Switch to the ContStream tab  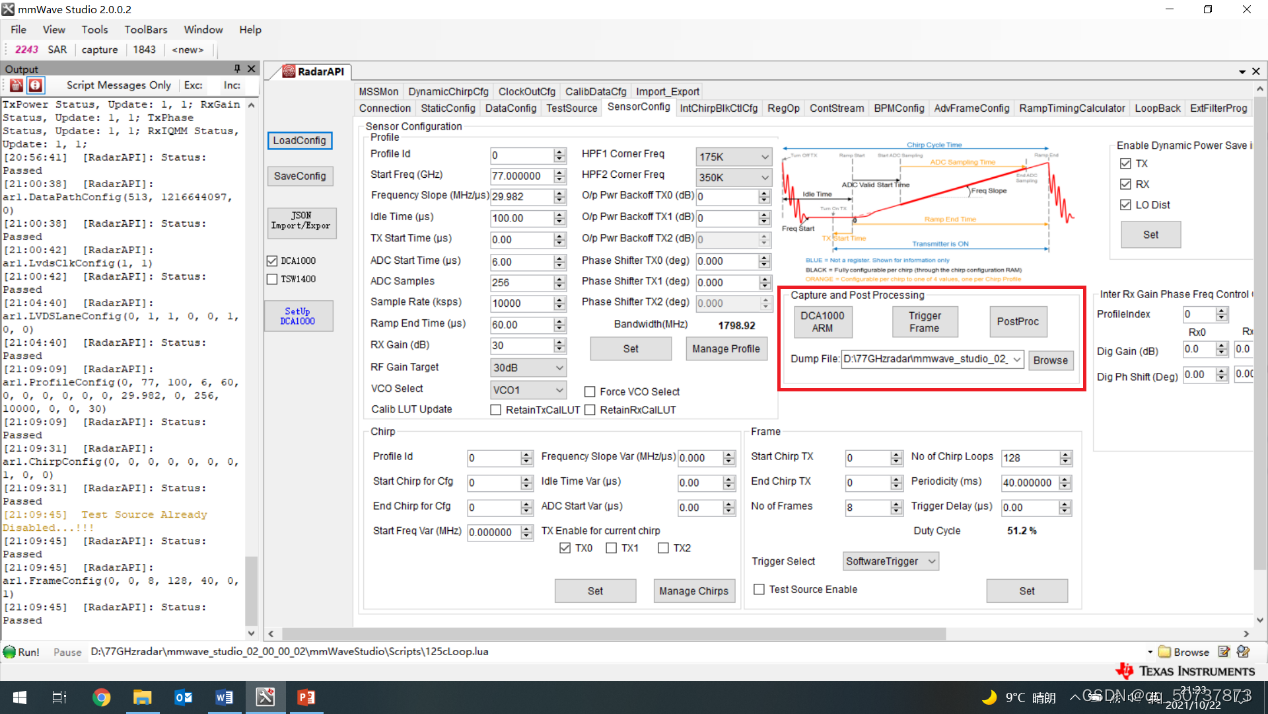(x=837, y=108)
